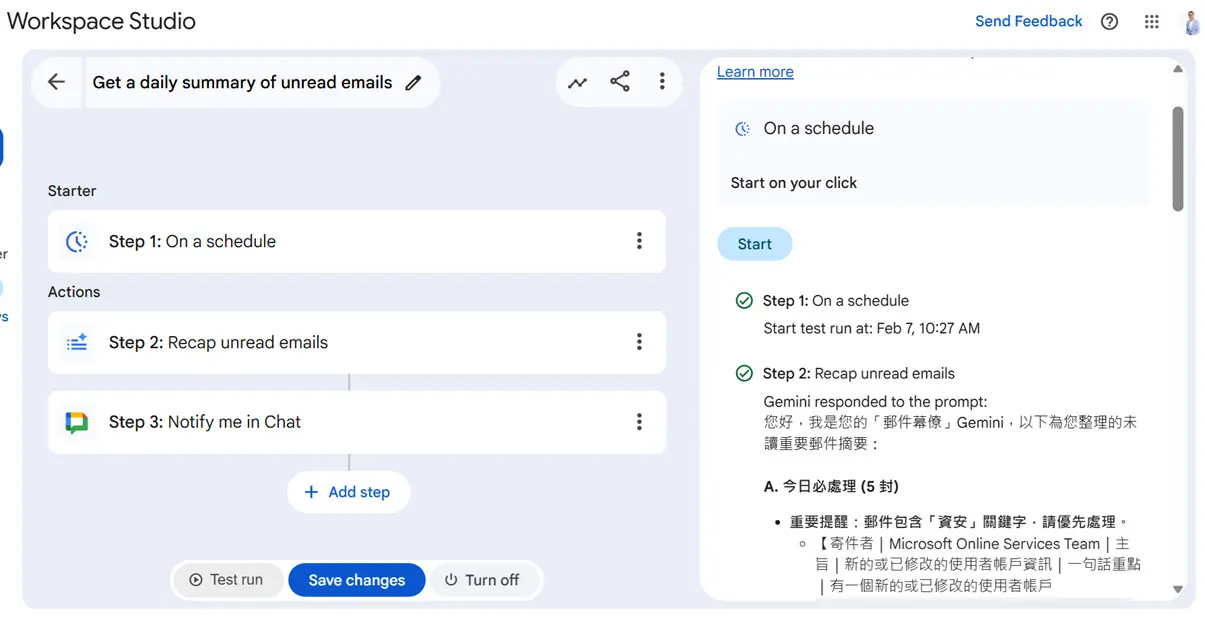
Task: Go back using the left arrow
Action: click(56, 82)
